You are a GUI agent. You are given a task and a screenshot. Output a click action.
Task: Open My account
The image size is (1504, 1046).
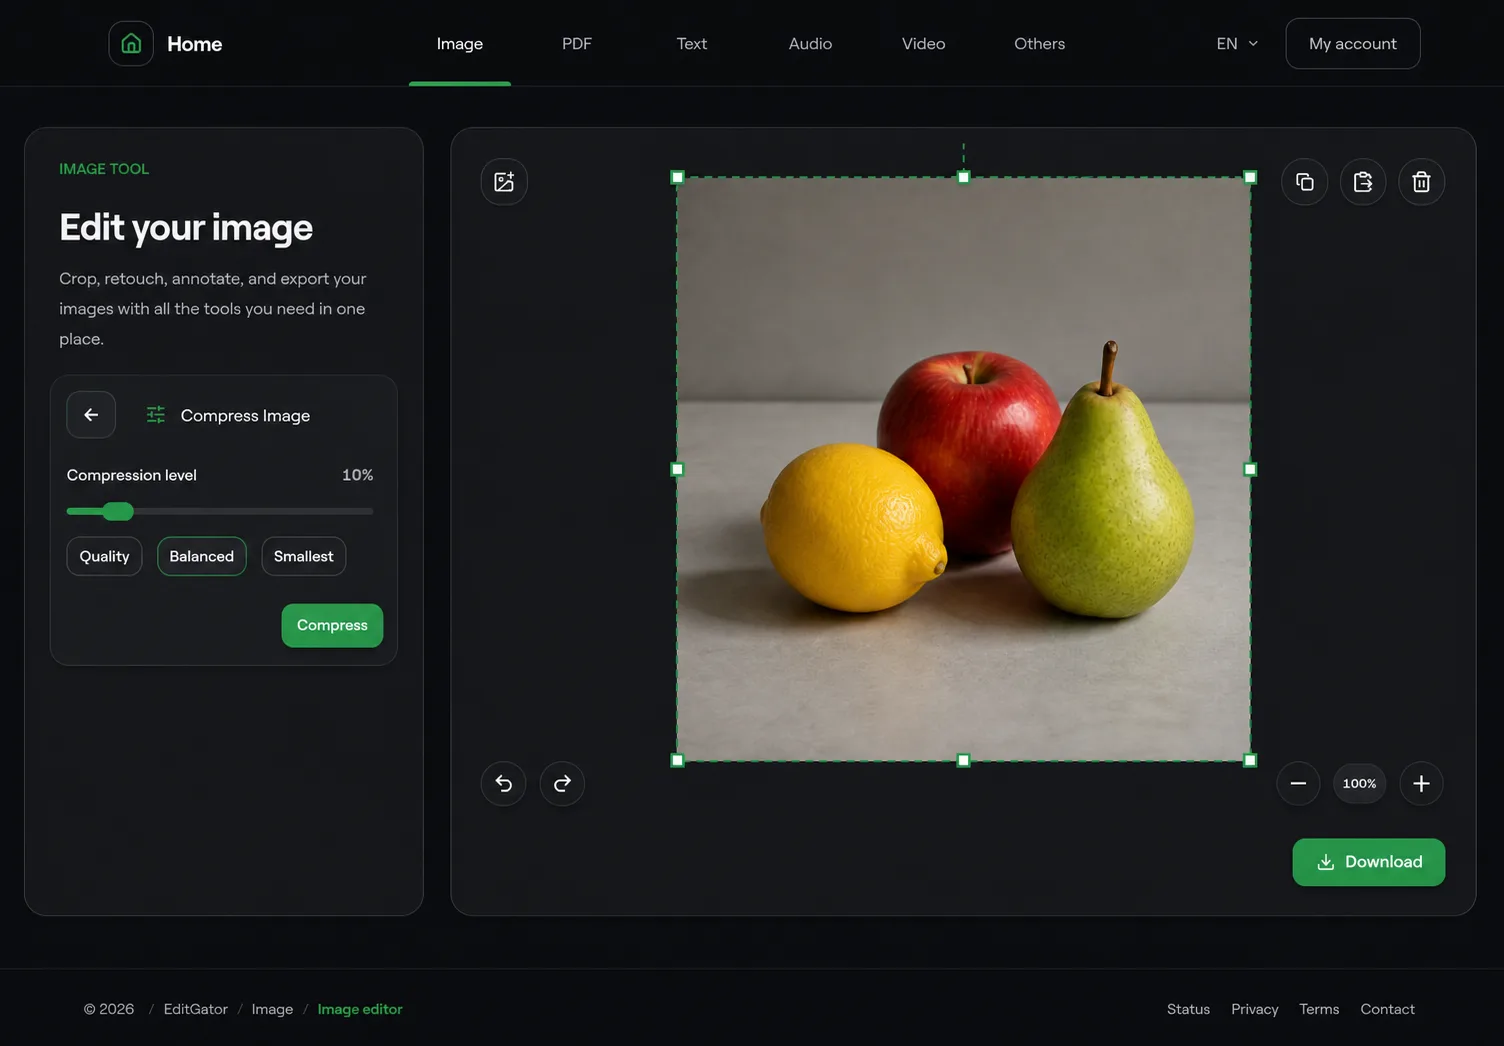tap(1353, 44)
